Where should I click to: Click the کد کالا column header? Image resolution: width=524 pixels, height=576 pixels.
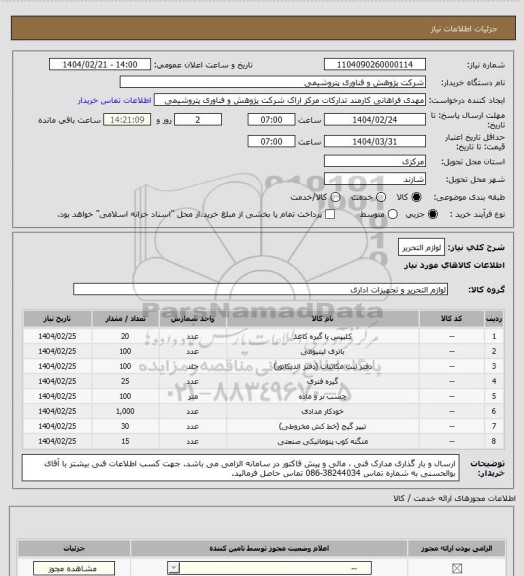click(x=451, y=319)
